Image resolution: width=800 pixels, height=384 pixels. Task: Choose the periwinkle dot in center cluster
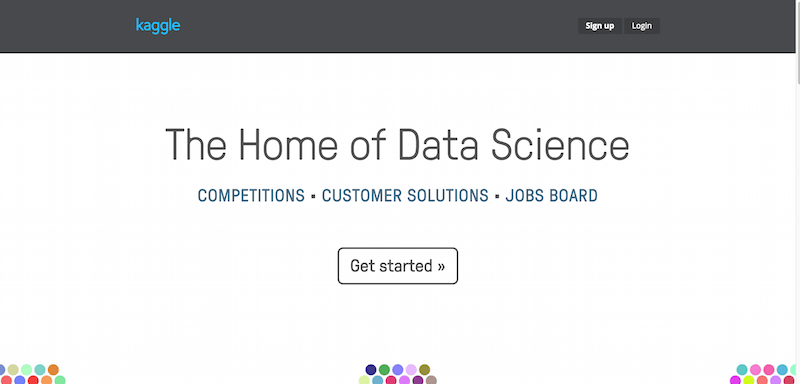point(397,370)
